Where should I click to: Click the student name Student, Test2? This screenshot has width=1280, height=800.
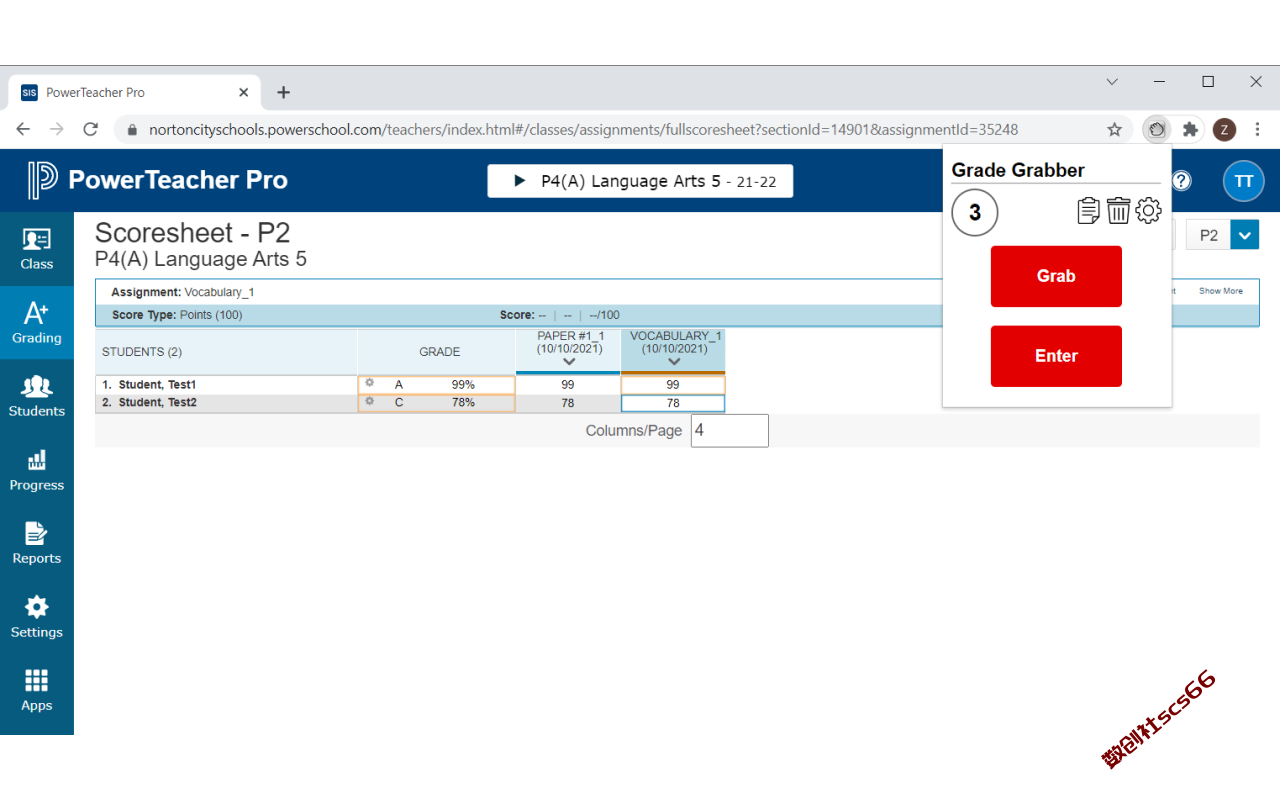pos(157,403)
